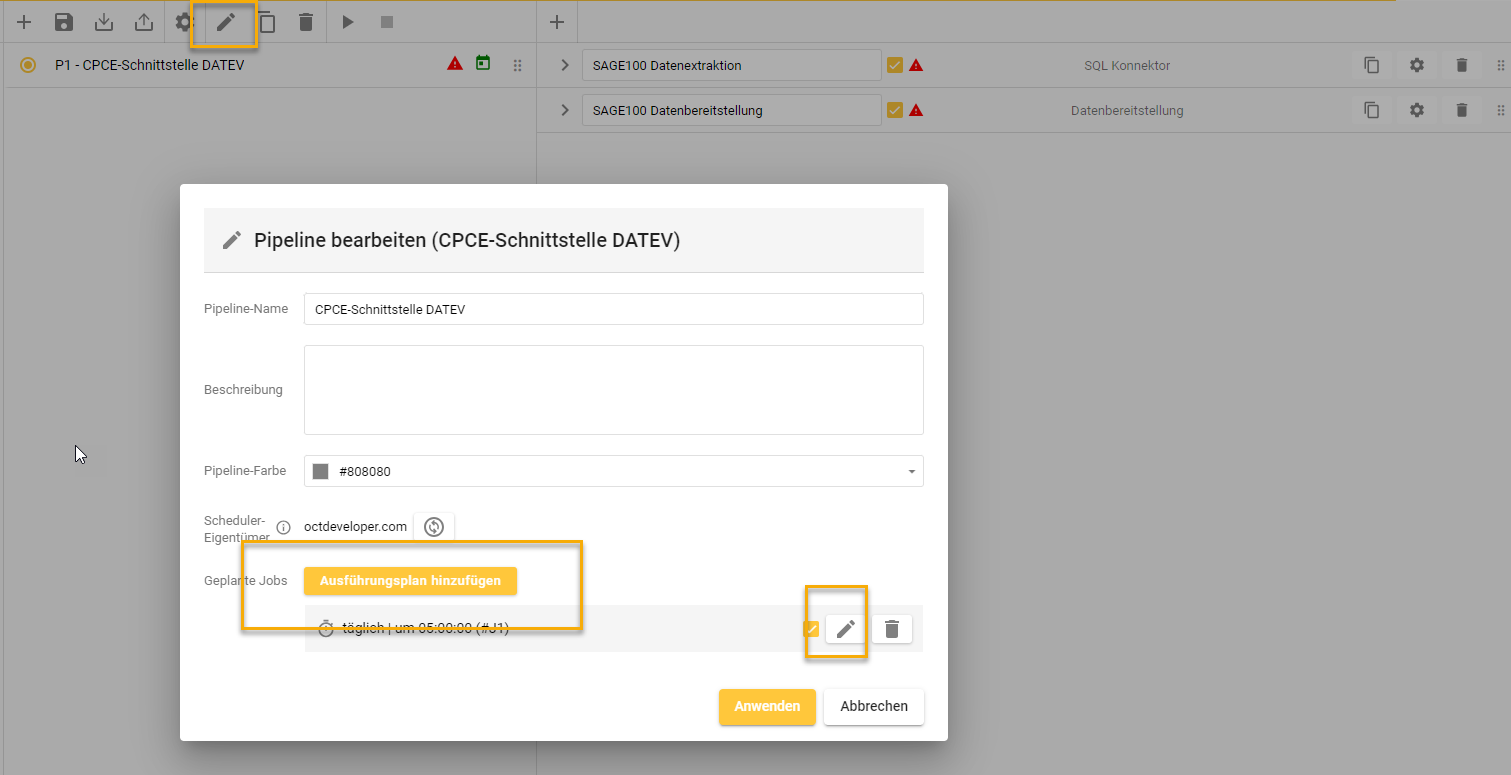1511x775 pixels.
Task: Edit the daily 05:00:00 scheduled job
Action: pos(846,629)
